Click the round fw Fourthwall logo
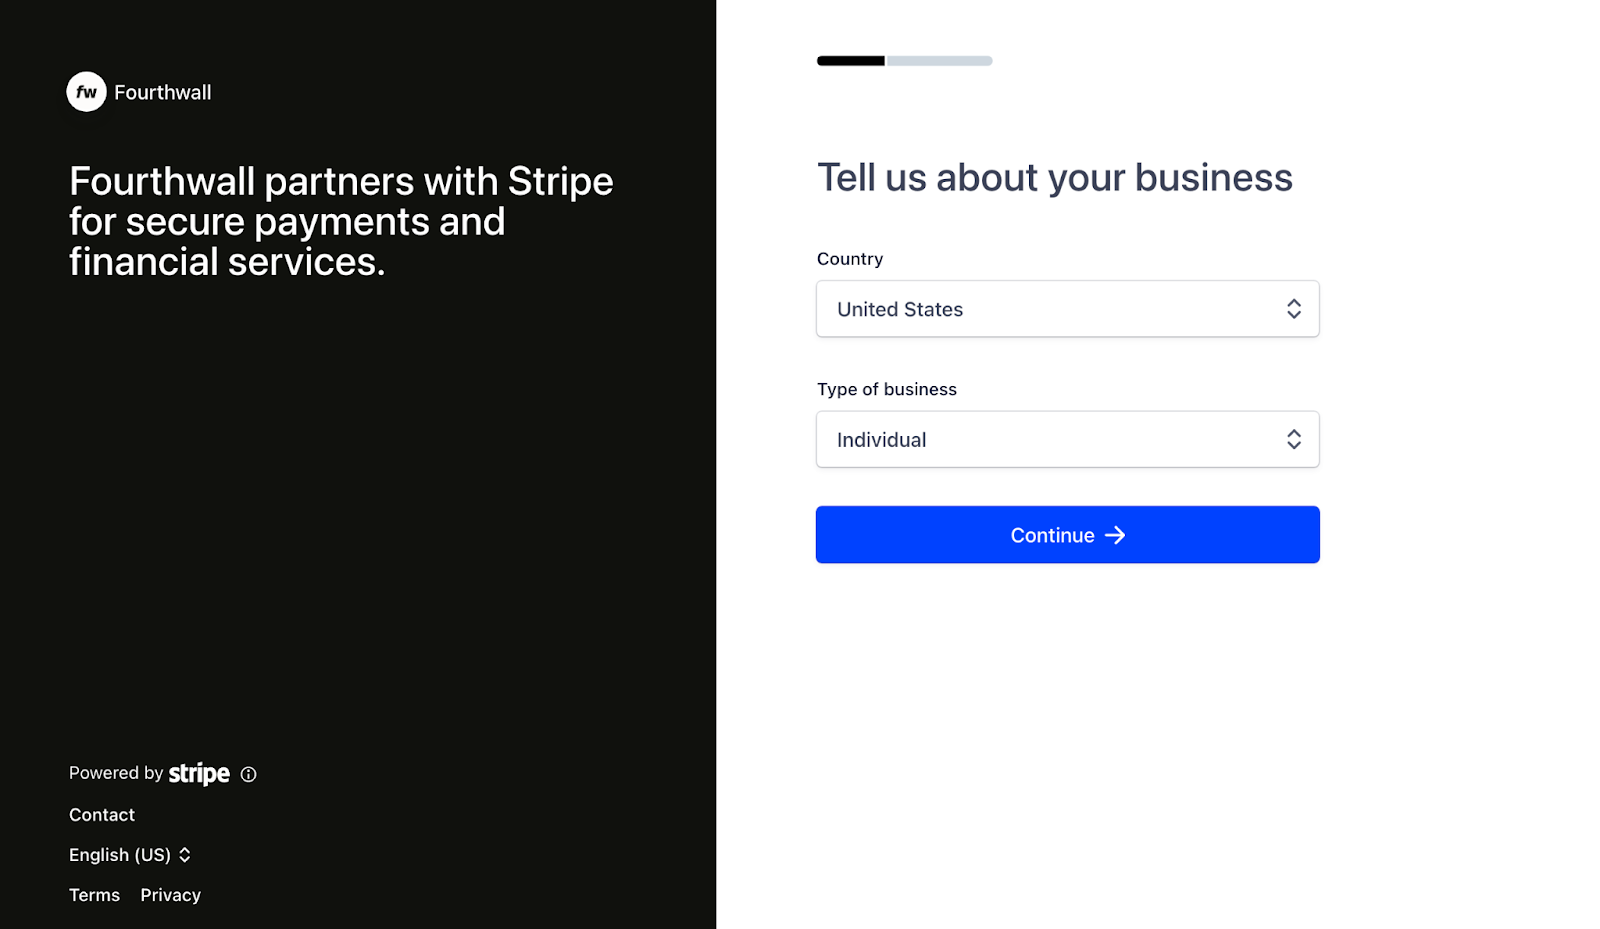Image resolution: width=1600 pixels, height=929 pixels. point(86,92)
